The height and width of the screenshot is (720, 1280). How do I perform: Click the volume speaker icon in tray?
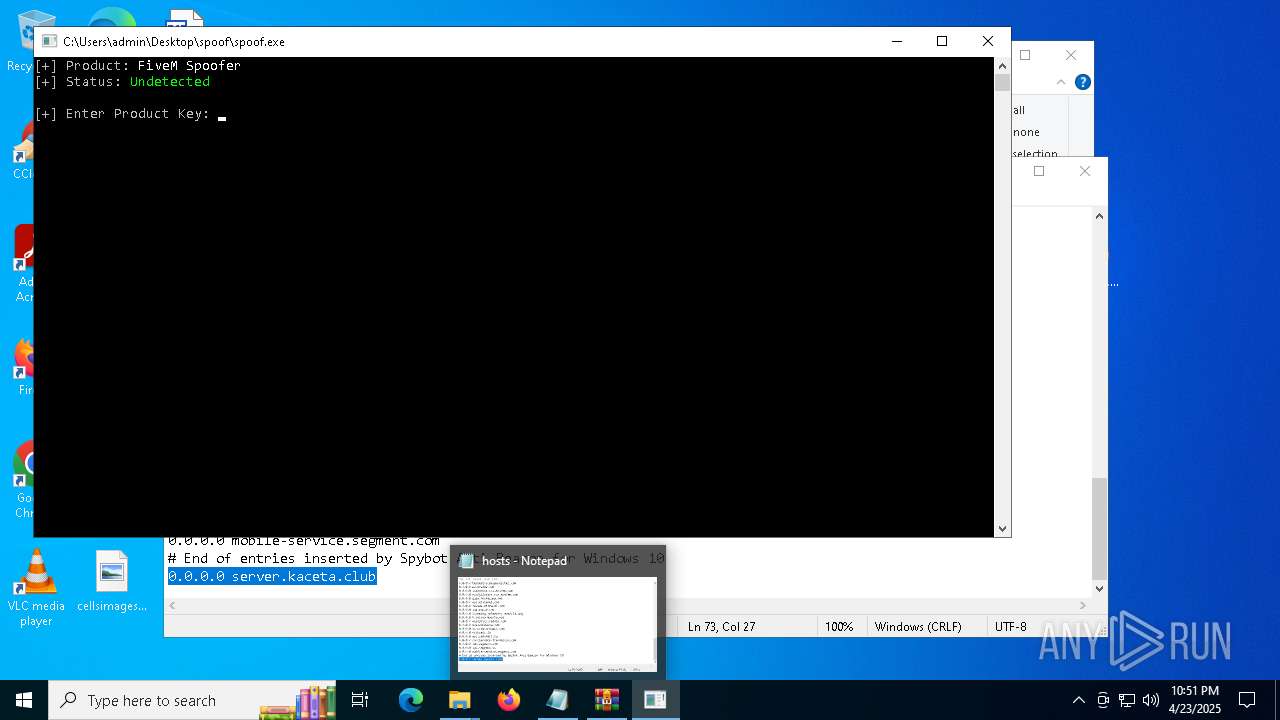point(1151,700)
